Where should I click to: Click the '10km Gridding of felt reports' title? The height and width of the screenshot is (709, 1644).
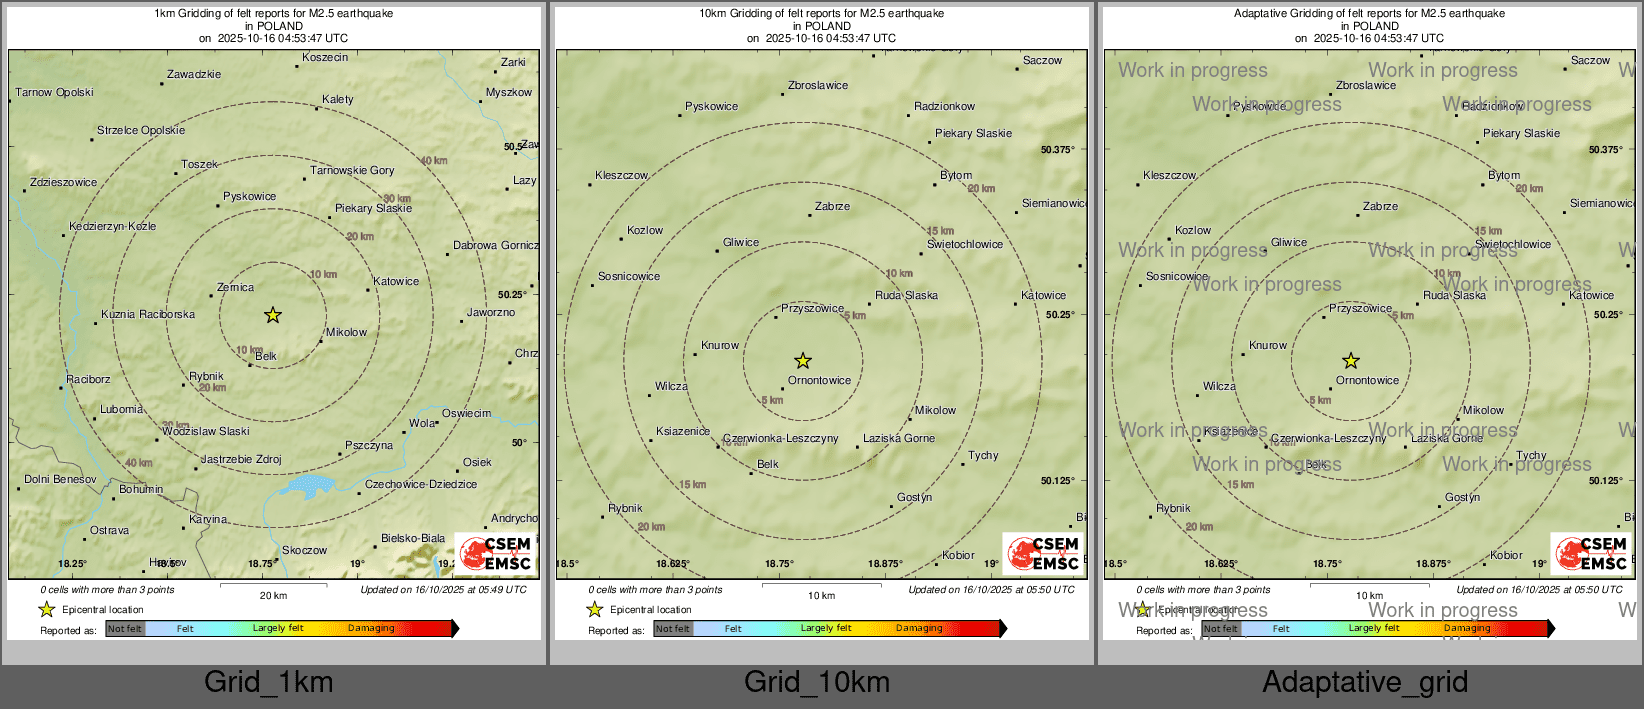pos(822,14)
